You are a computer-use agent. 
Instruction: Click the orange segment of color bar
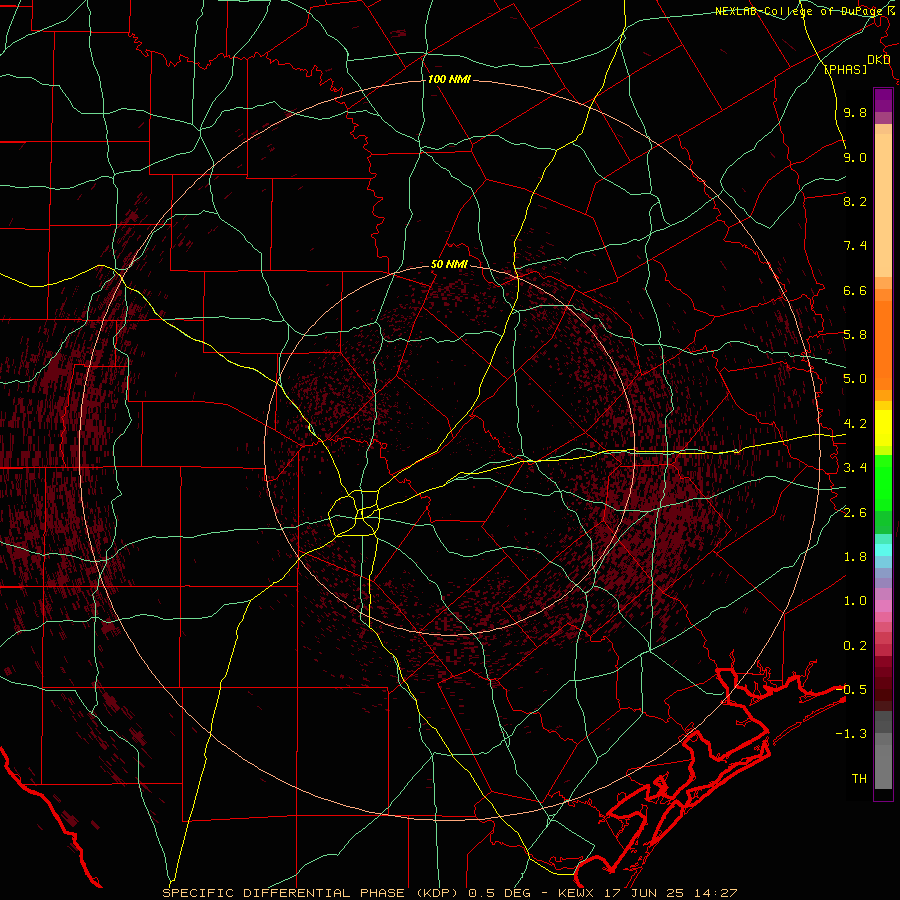point(883,344)
